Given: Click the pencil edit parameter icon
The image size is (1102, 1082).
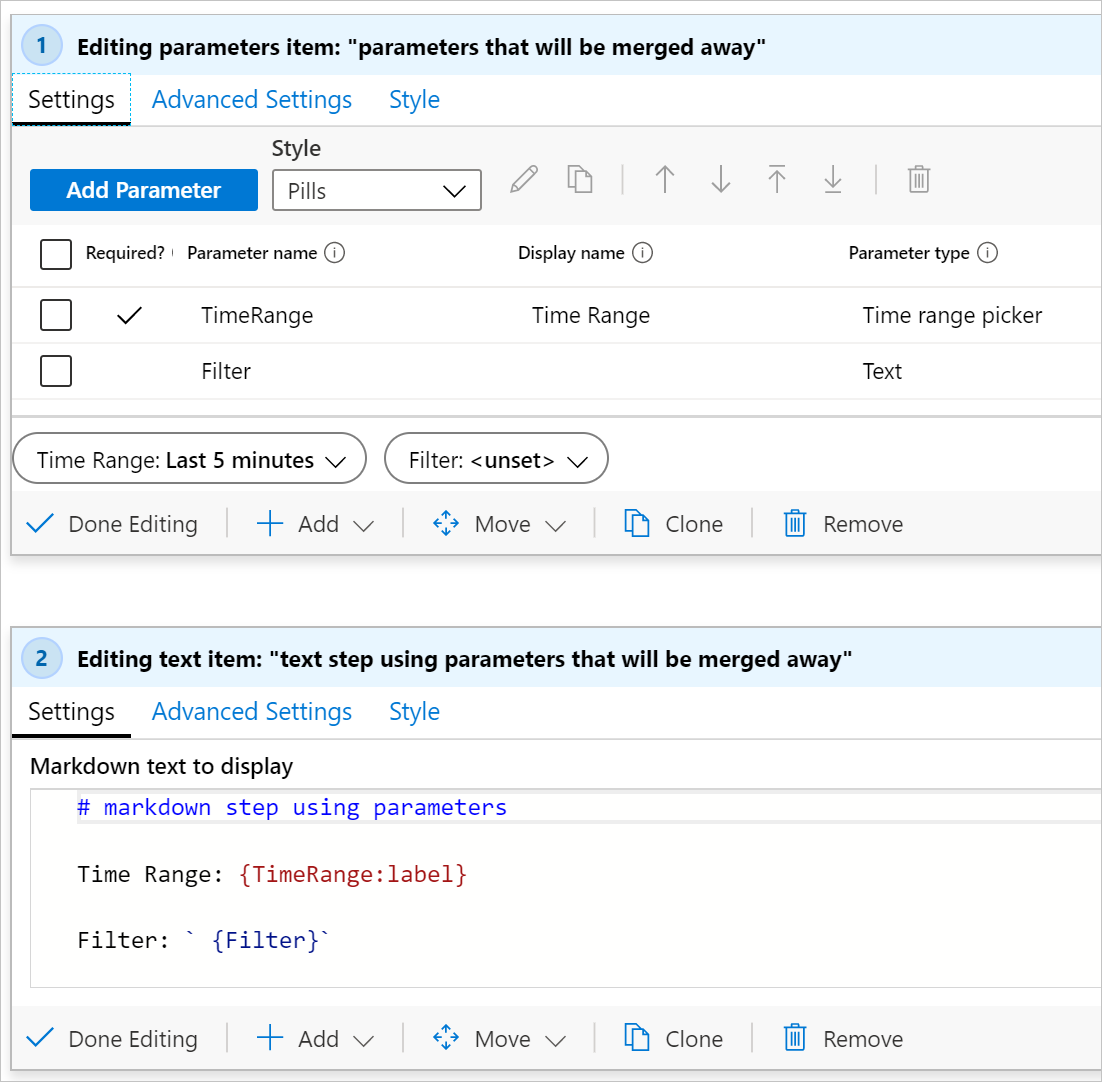Looking at the screenshot, I should tap(523, 180).
